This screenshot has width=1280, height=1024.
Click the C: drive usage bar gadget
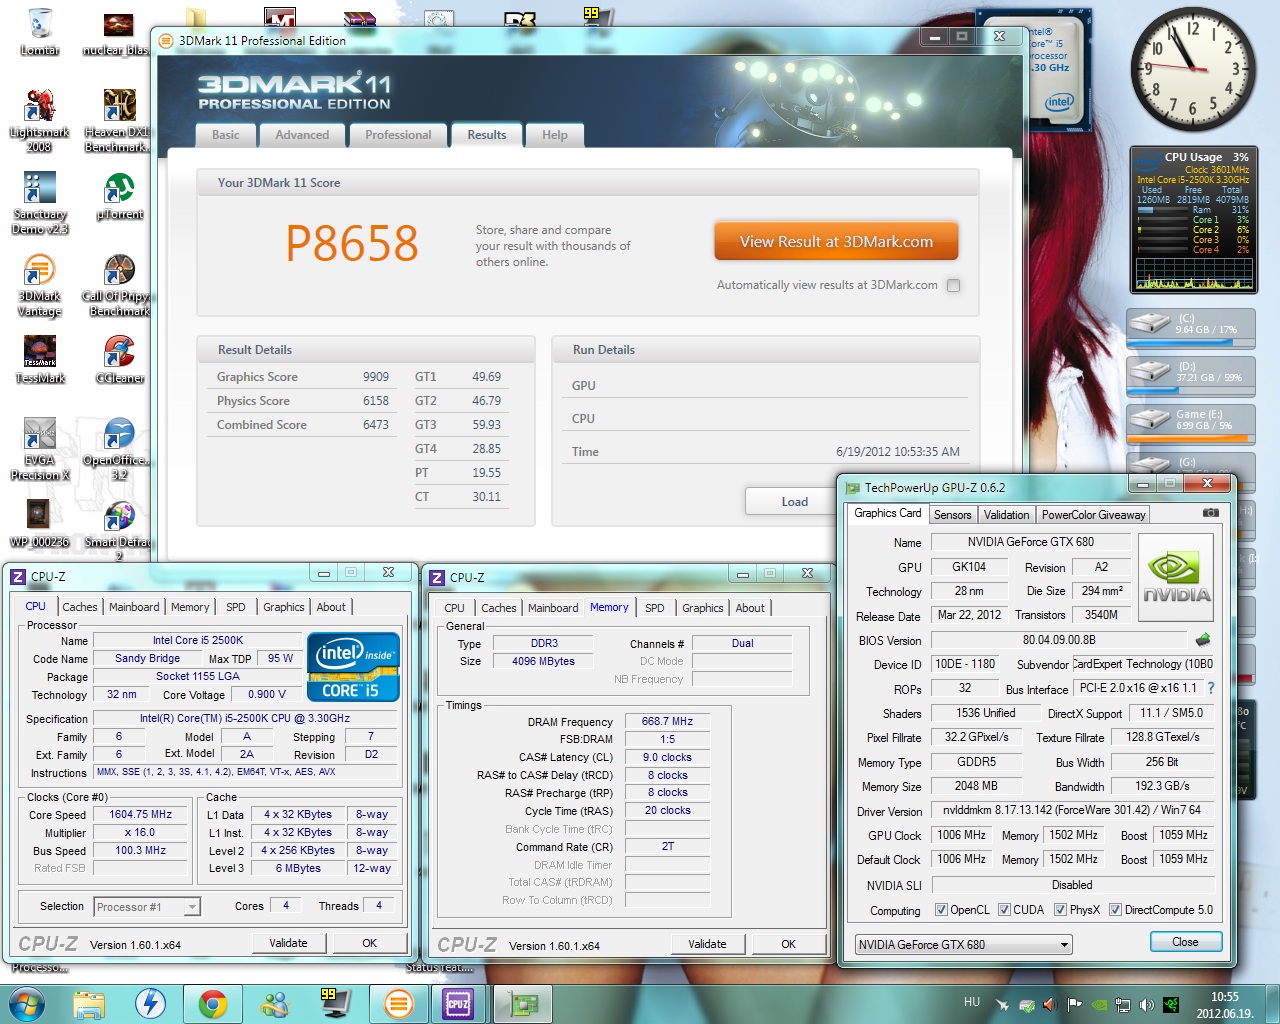[1190, 329]
